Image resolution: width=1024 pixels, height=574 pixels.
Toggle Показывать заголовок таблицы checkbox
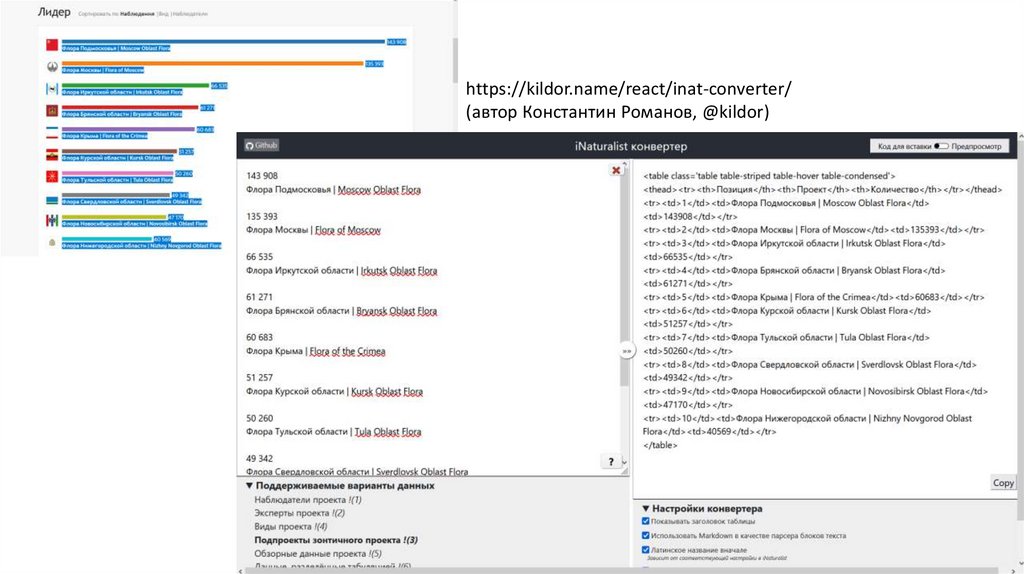[646, 521]
